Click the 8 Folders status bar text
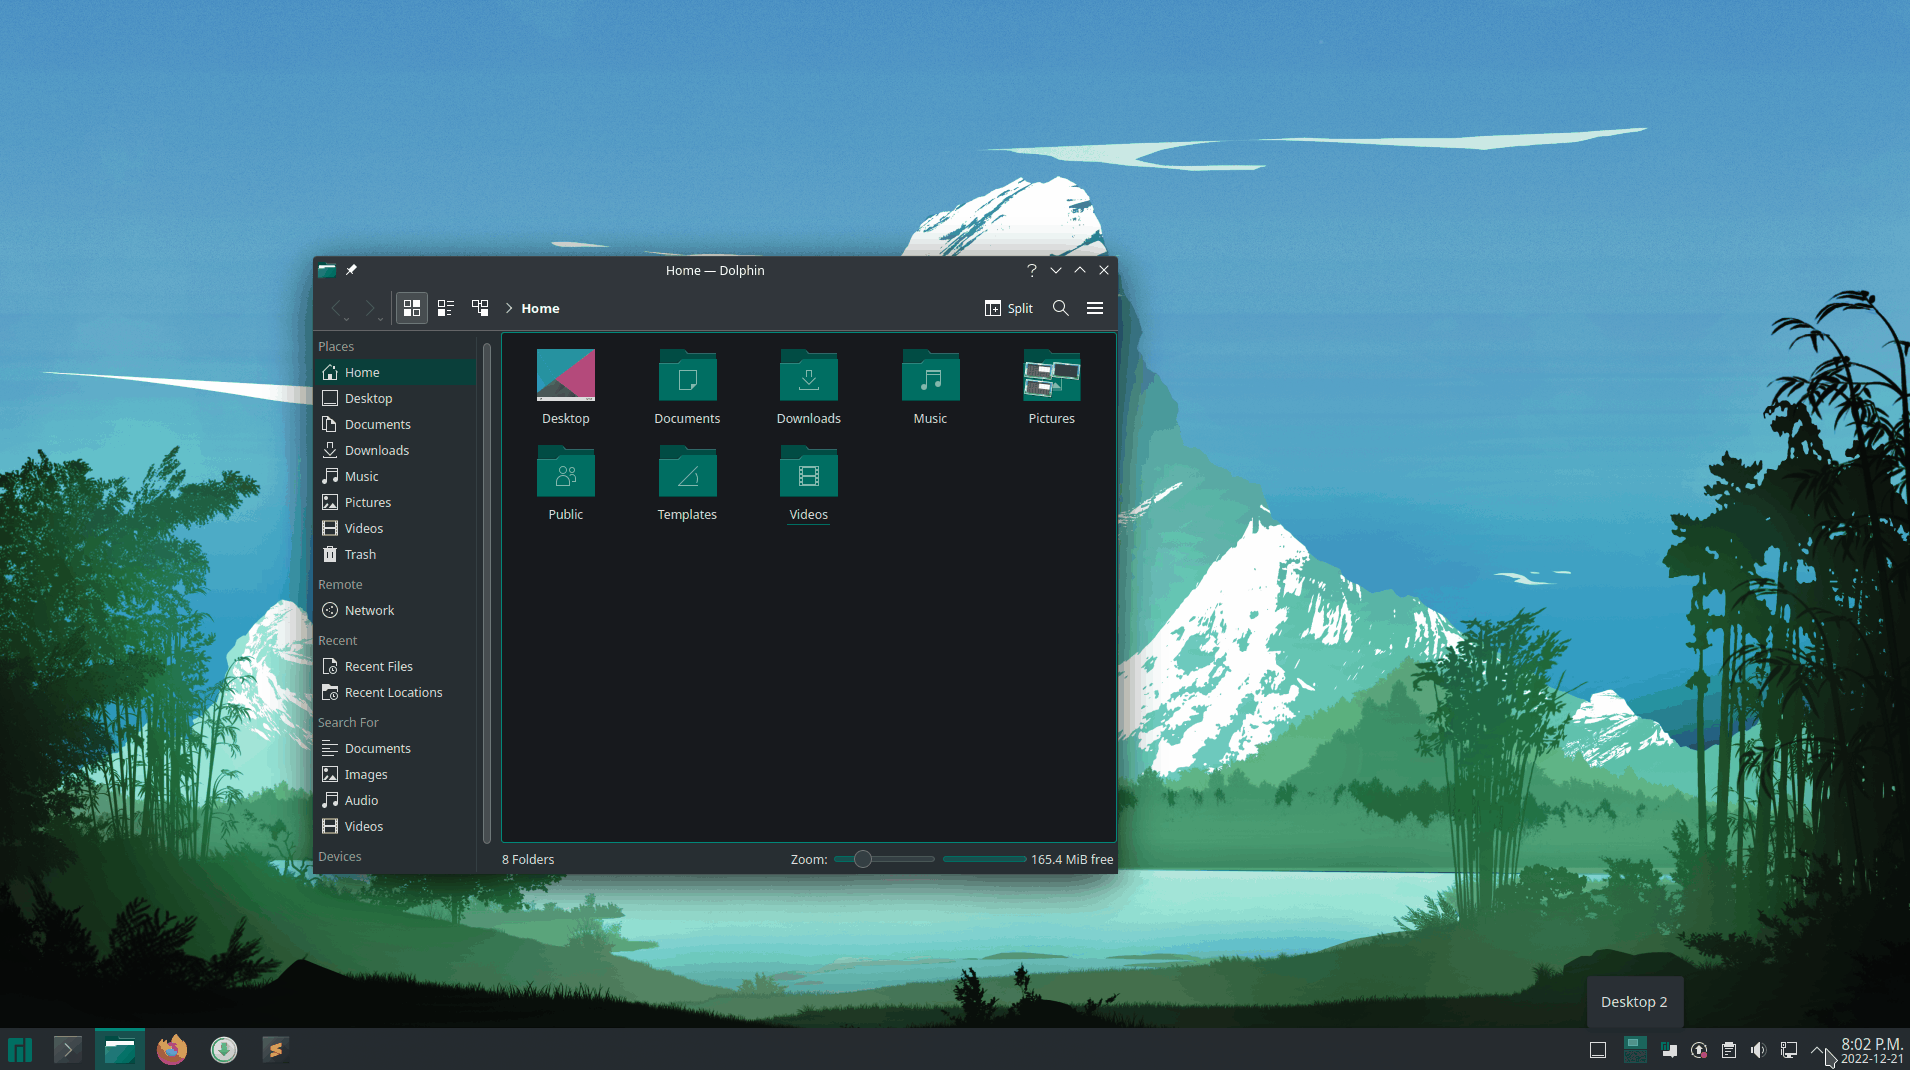Screen dimensions: 1910x1070 (x=528, y=859)
